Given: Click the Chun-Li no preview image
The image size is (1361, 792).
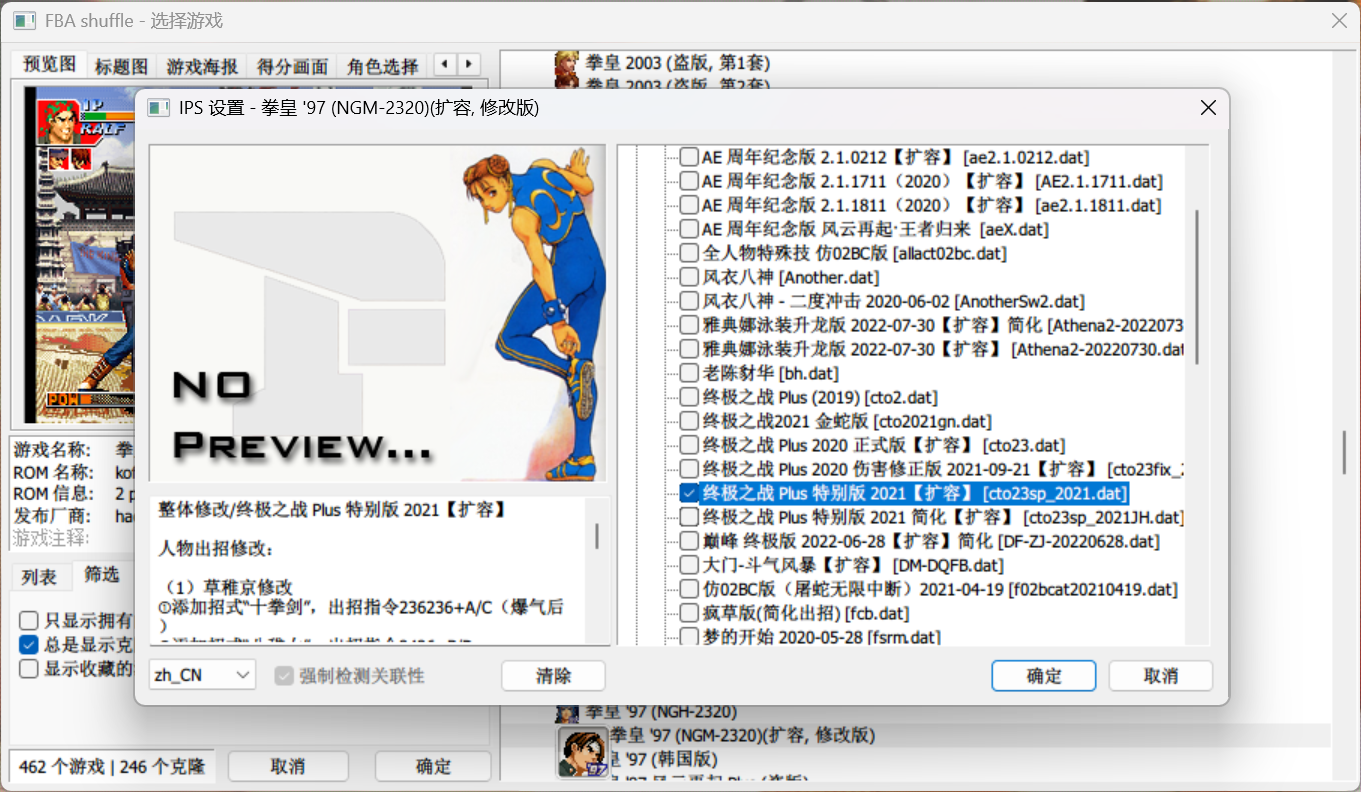Looking at the screenshot, I should click(x=377, y=313).
